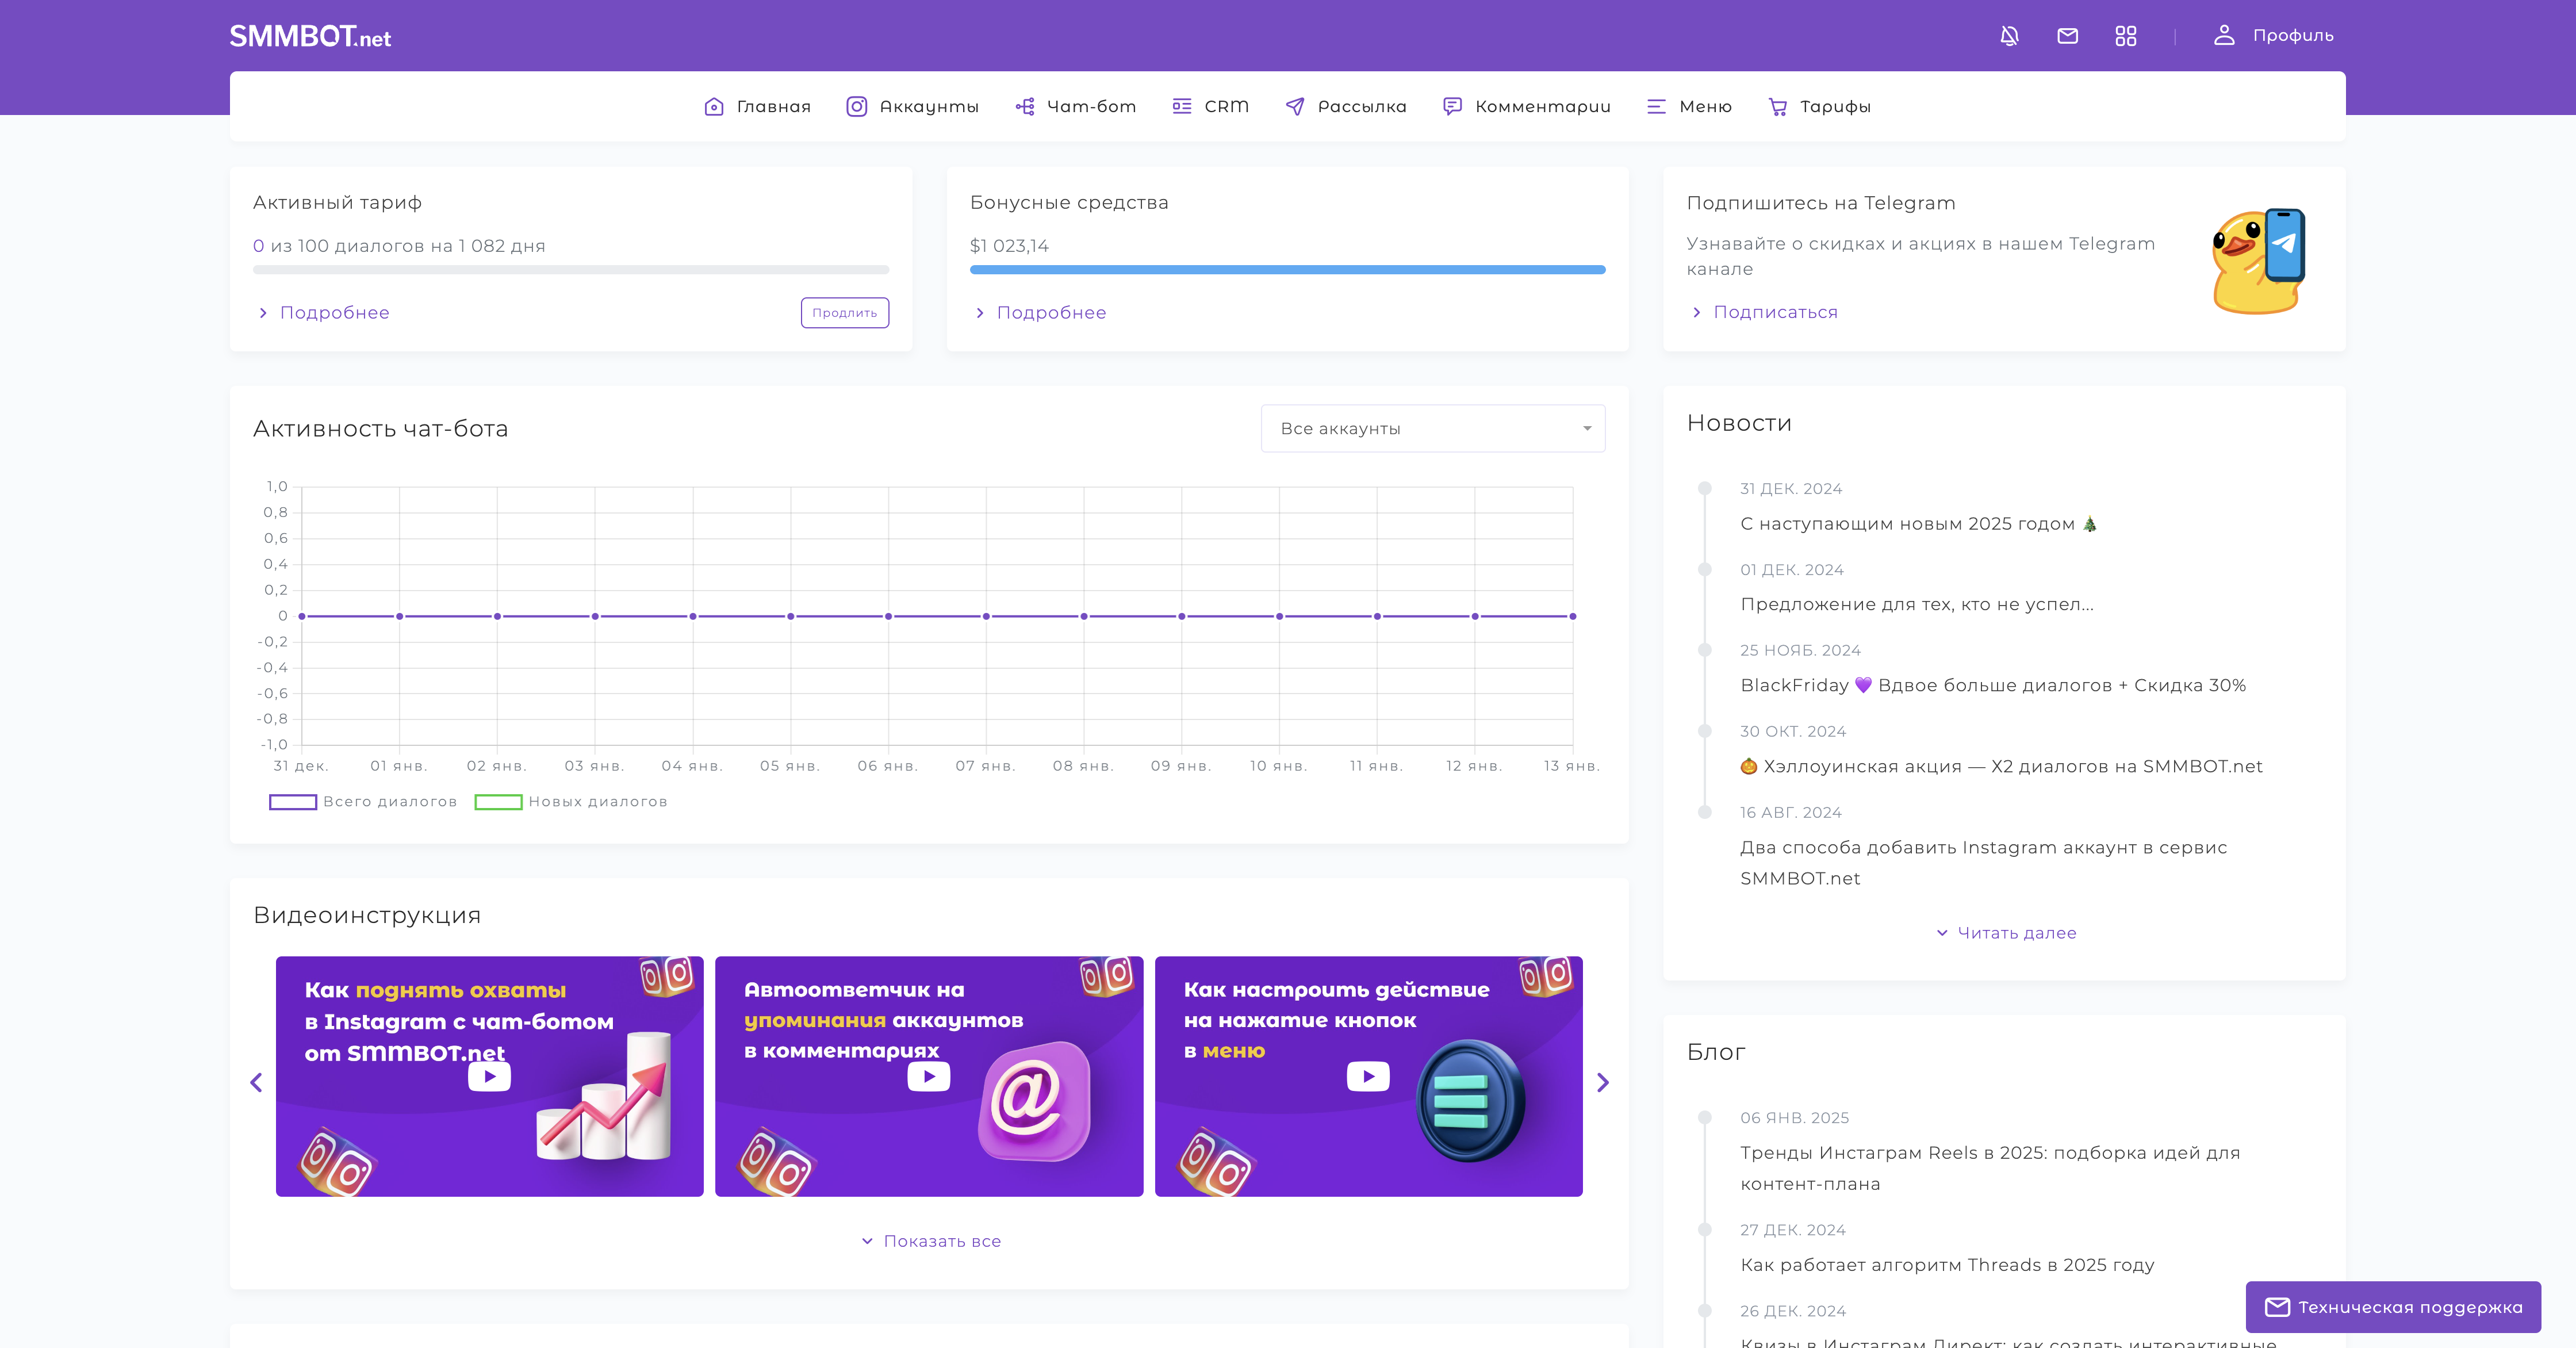2576x1348 pixels.
Task: Open Техническая поддержка chat button
Action: [x=2392, y=1307]
